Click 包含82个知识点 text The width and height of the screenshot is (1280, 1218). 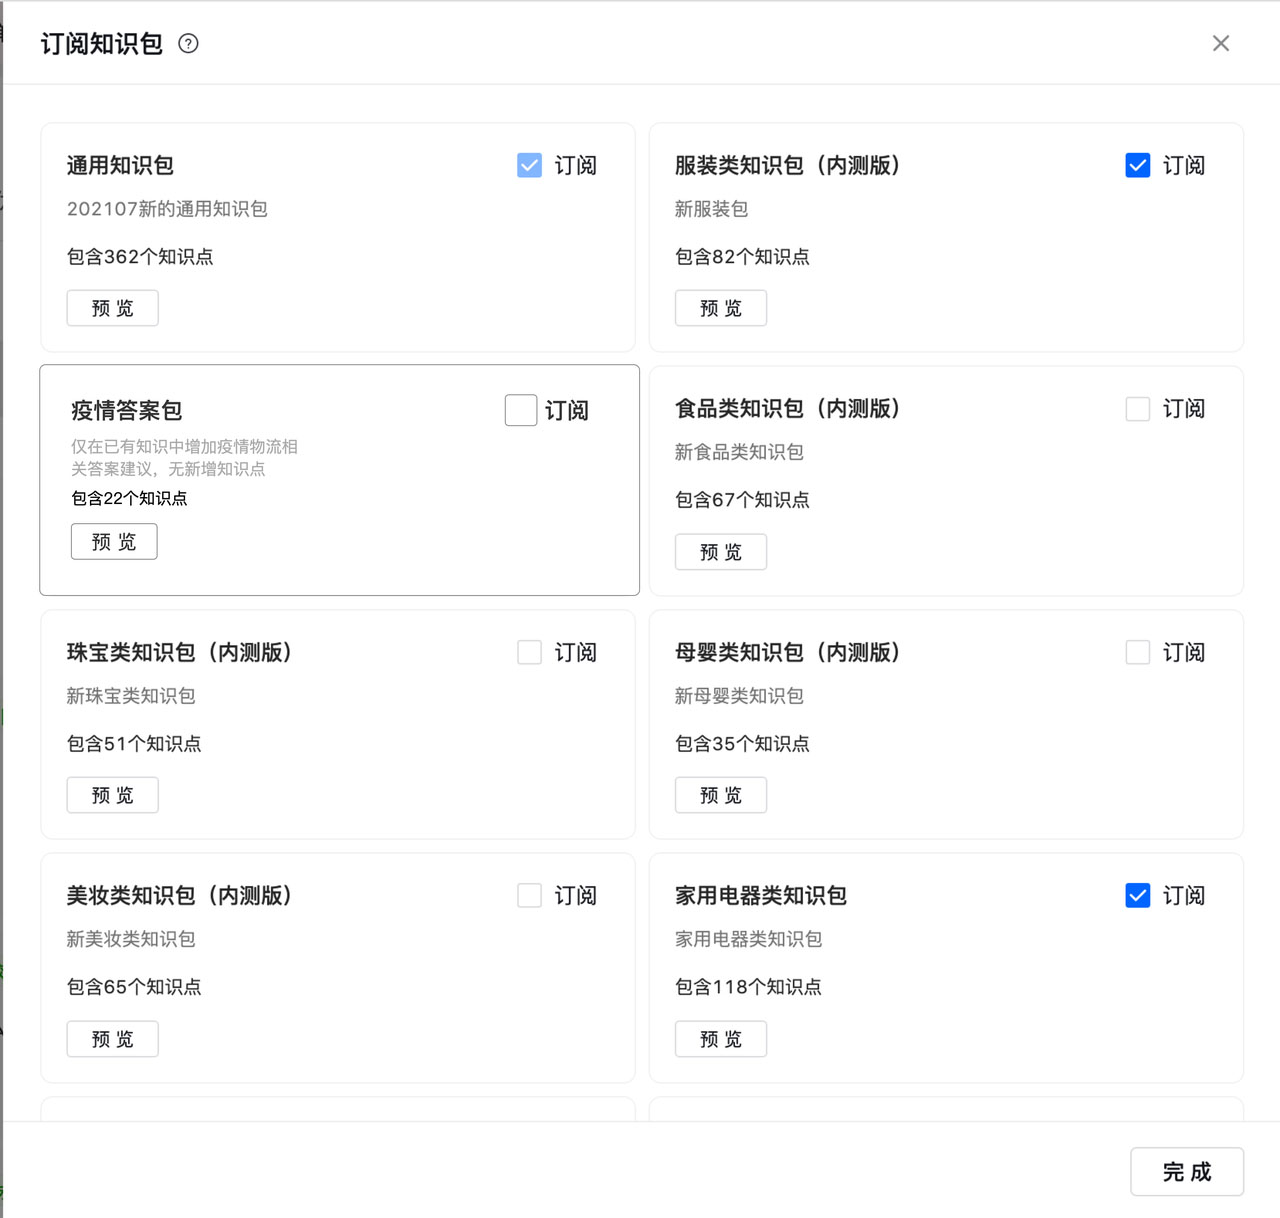tap(742, 257)
